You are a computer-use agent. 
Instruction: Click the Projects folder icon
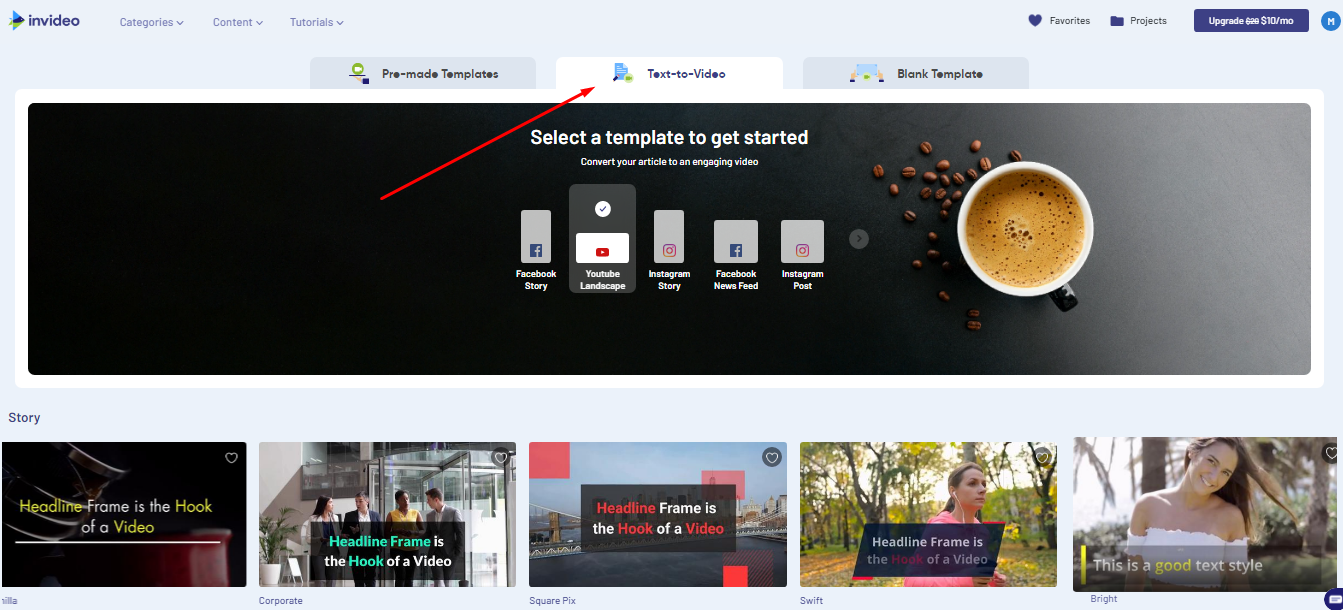coord(1117,21)
